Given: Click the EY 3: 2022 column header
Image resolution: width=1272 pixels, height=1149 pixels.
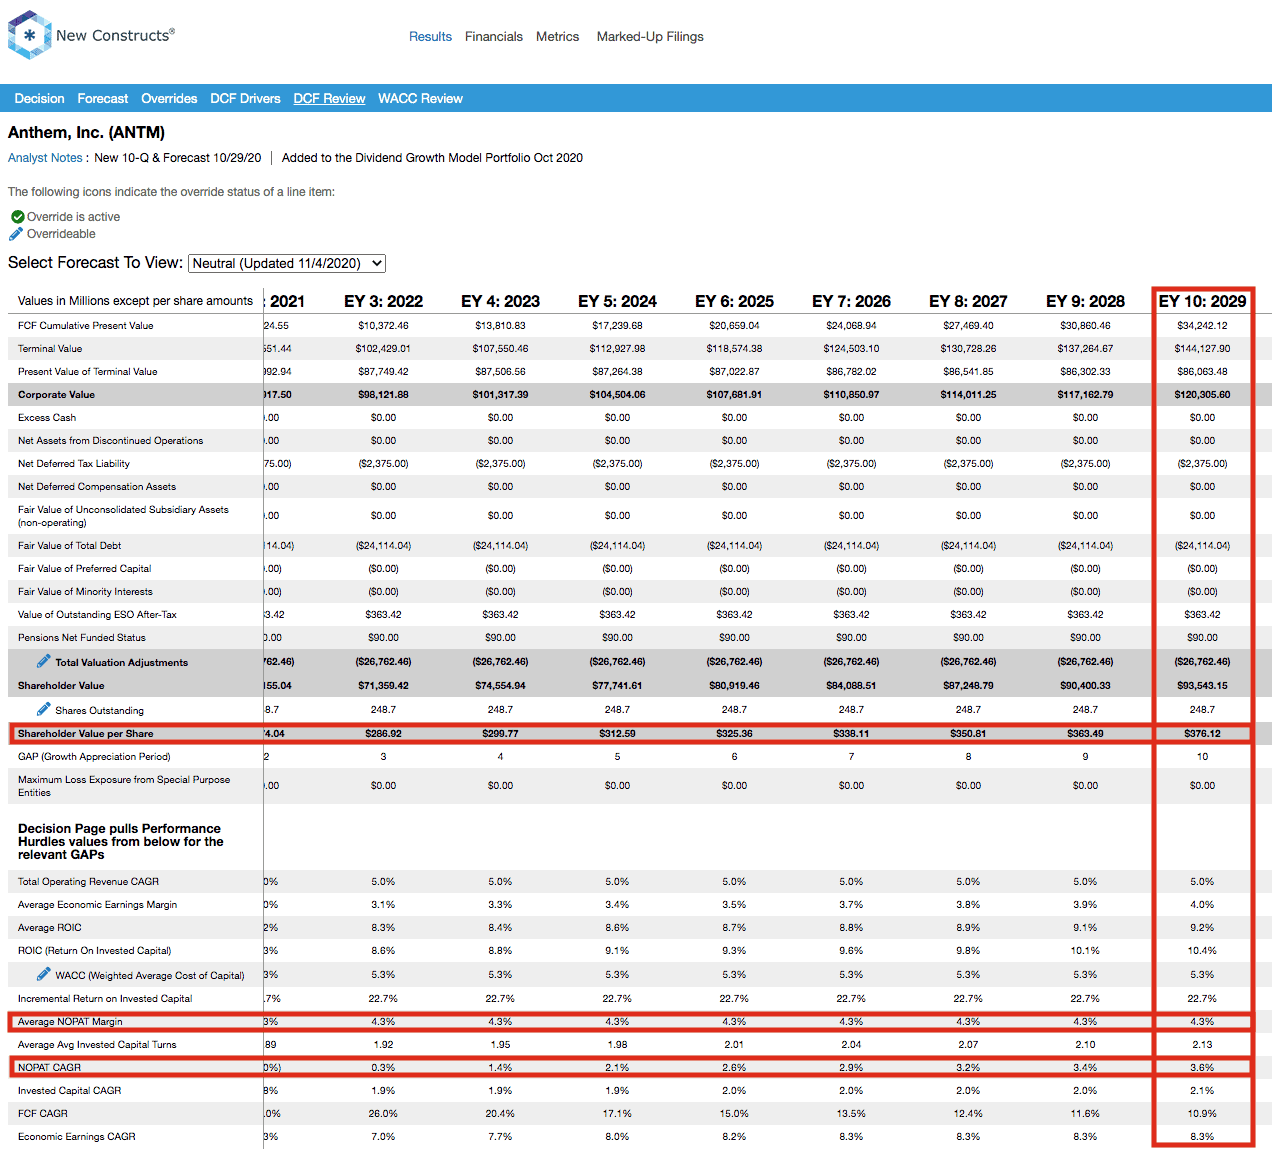Looking at the screenshot, I should point(383,302).
